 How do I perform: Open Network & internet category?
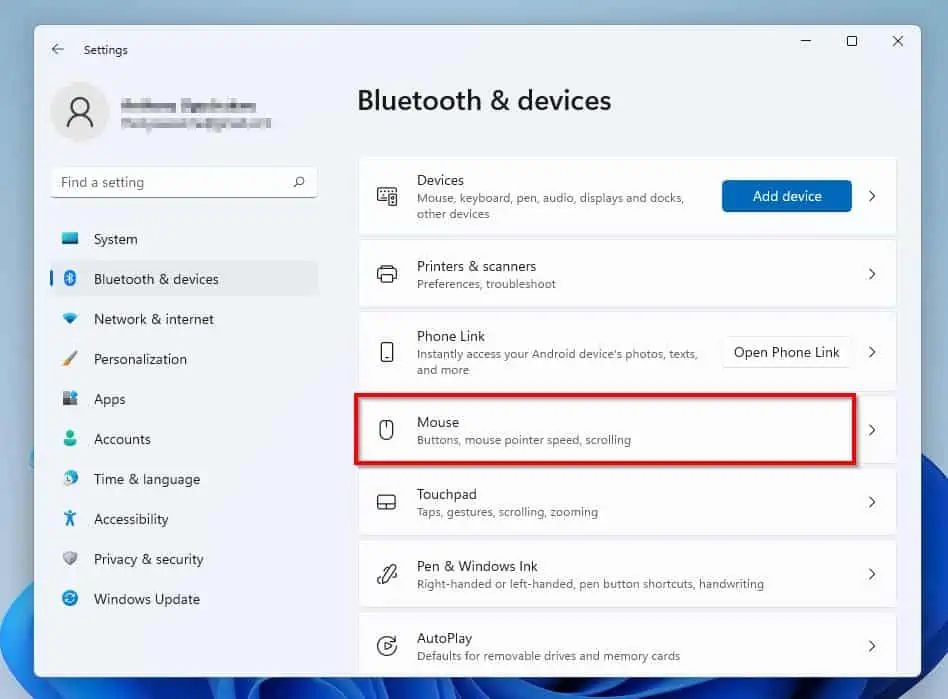coord(184,319)
